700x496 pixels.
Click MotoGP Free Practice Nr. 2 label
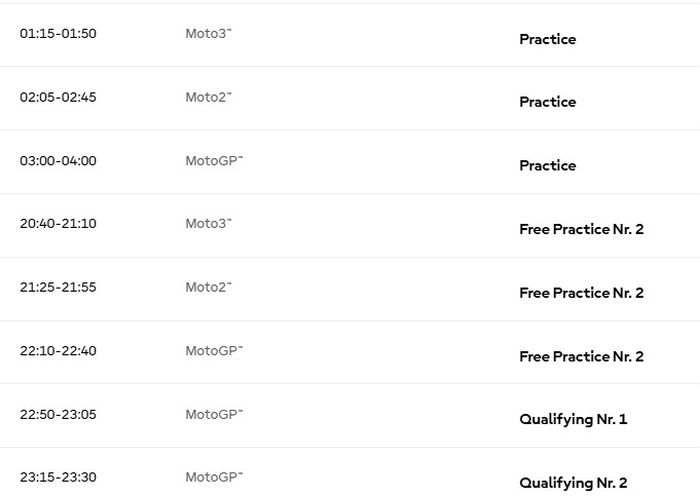click(x=581, y=356)
